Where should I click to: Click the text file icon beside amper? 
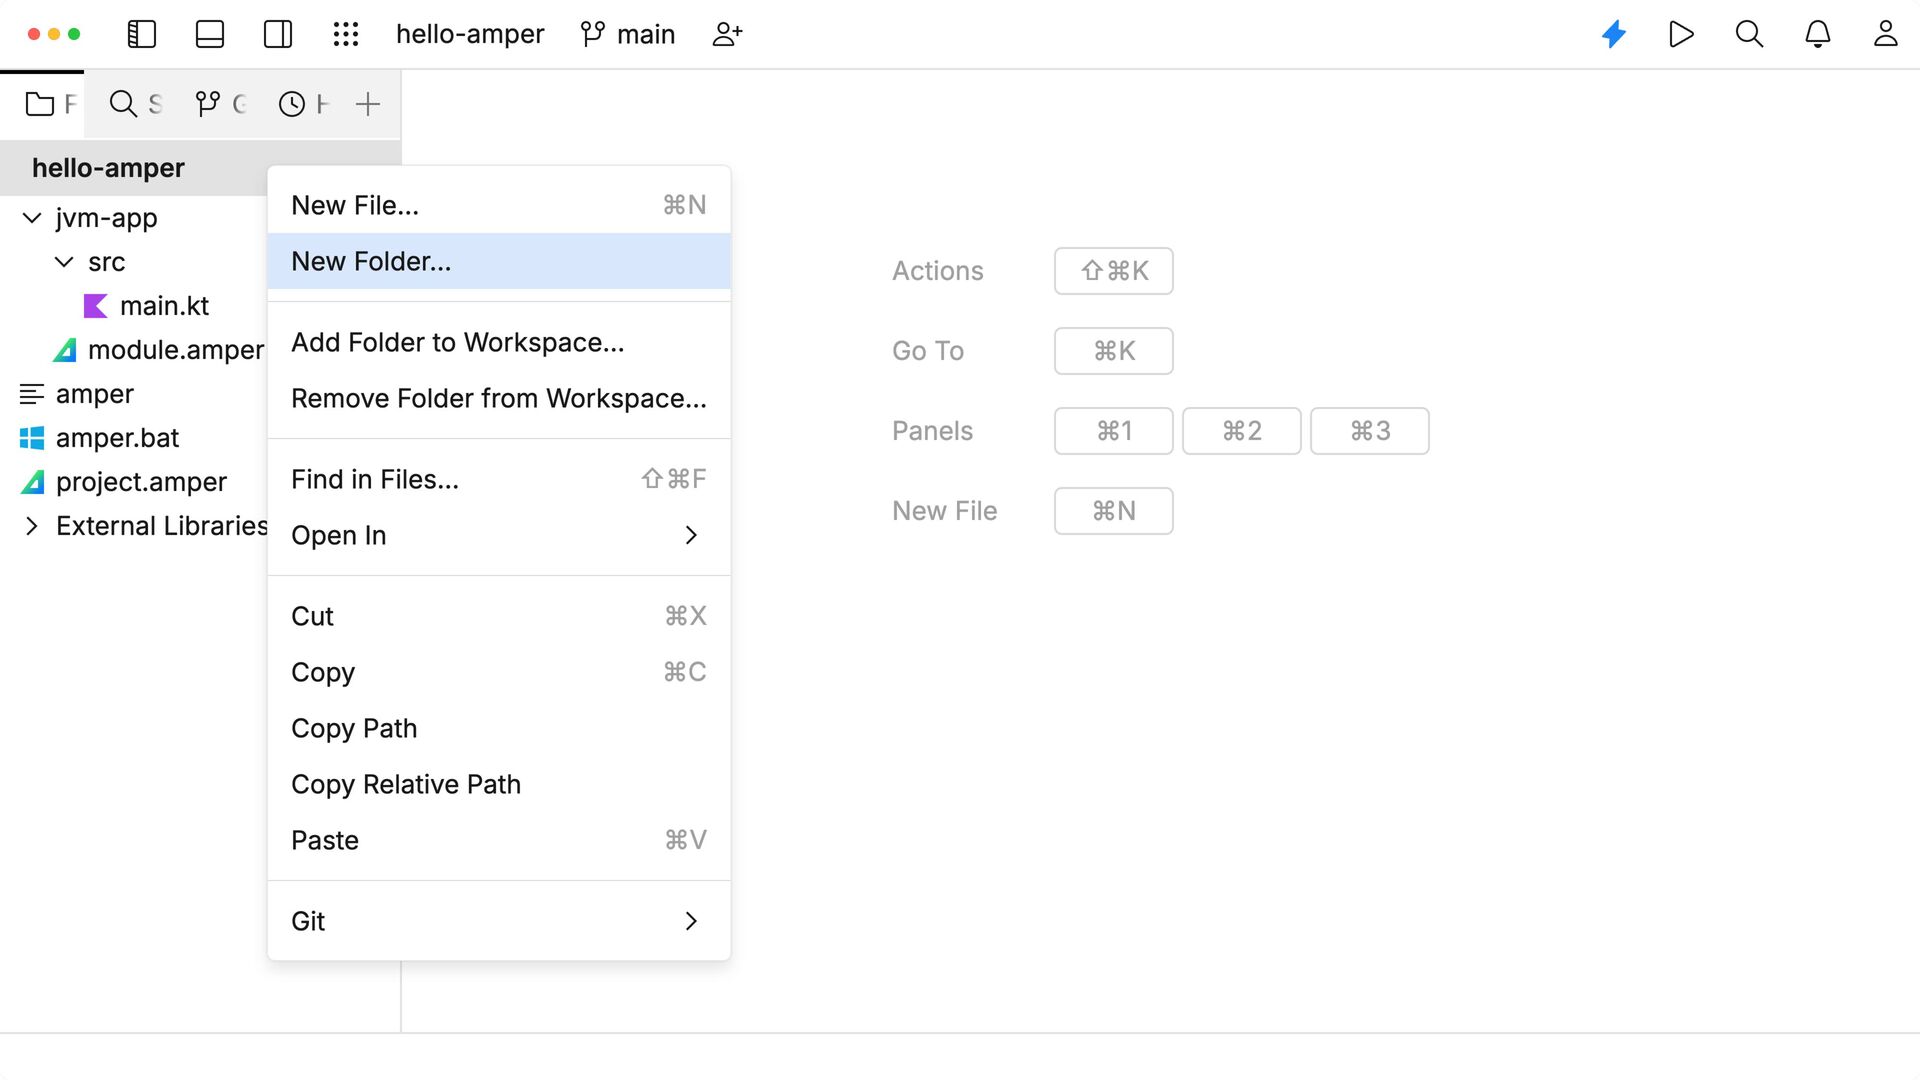pos(32,394)
